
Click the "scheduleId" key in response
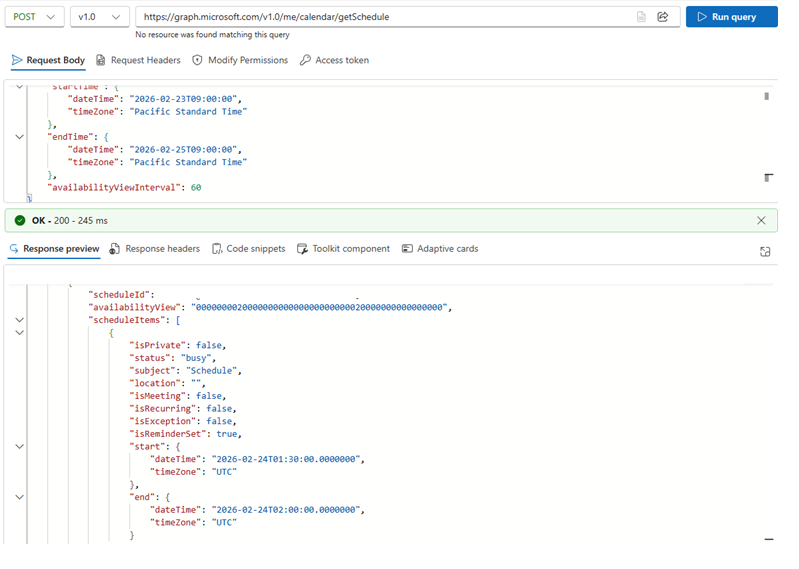[119, 294]
